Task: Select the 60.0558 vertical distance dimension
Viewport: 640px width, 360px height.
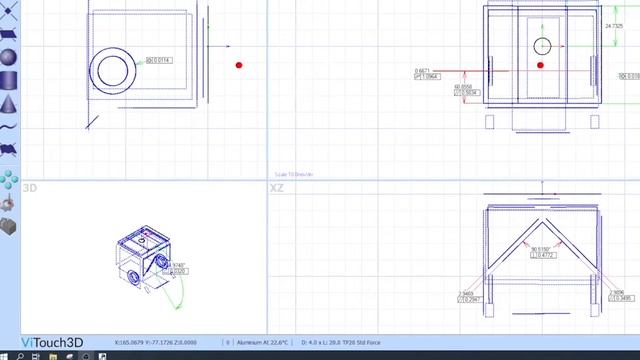Action: tap(463, 87)
